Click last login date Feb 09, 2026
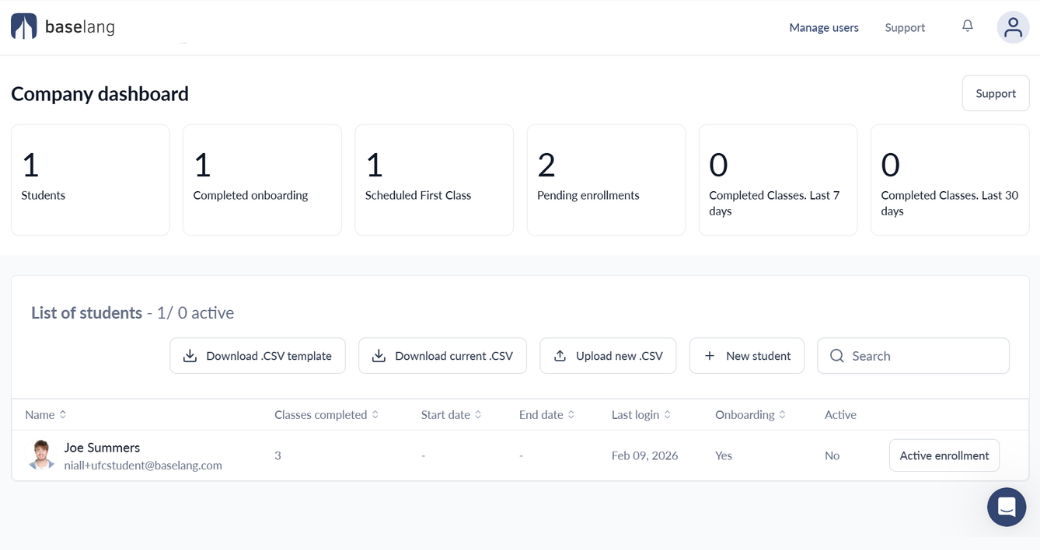The width and height of the screenshot is (1040, 550). click(645, 456)
